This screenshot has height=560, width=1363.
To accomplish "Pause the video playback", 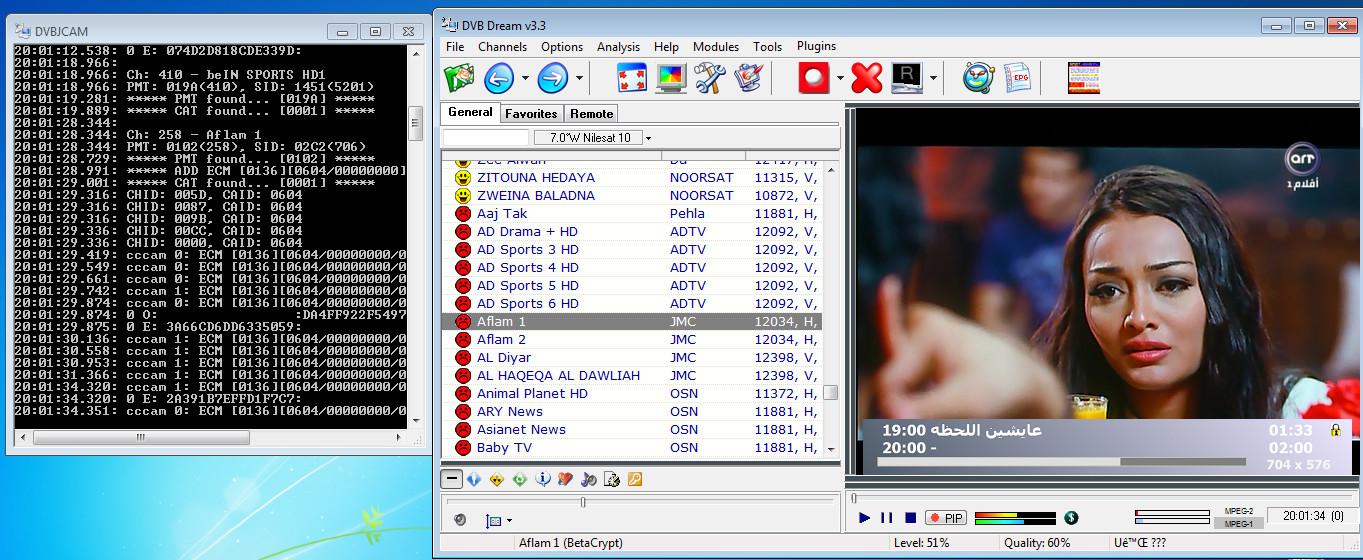I will point(886,518).
